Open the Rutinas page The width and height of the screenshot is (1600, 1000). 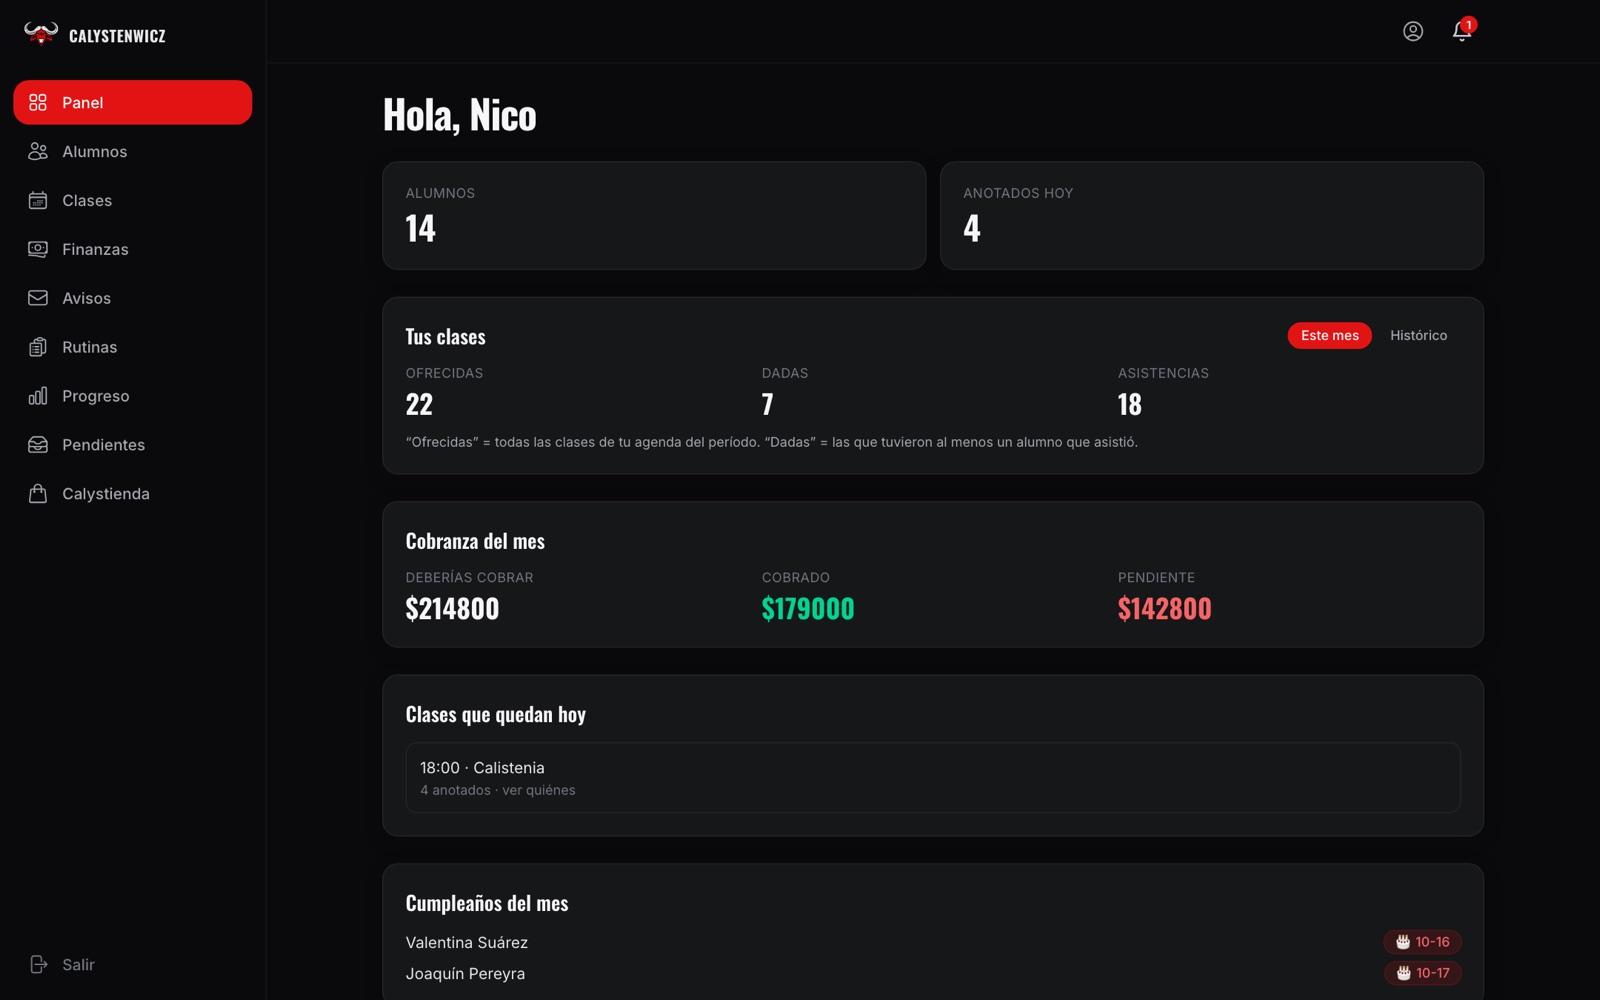coord(133,347)
